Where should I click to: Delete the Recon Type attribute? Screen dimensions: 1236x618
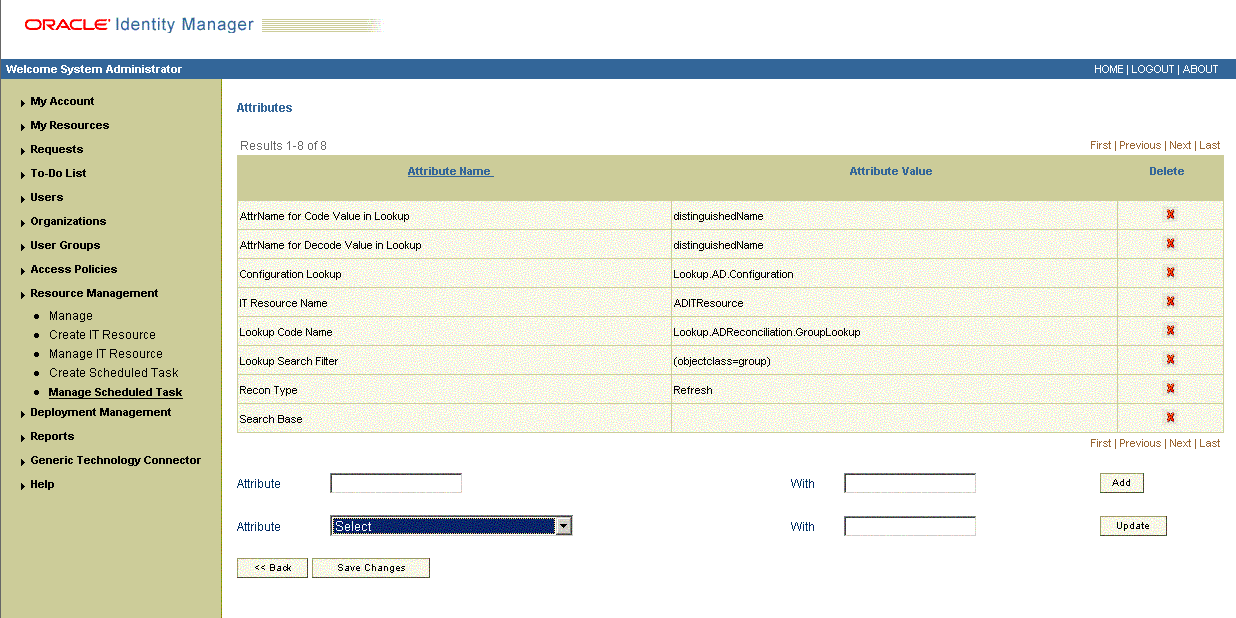(x=1170, y=388)
